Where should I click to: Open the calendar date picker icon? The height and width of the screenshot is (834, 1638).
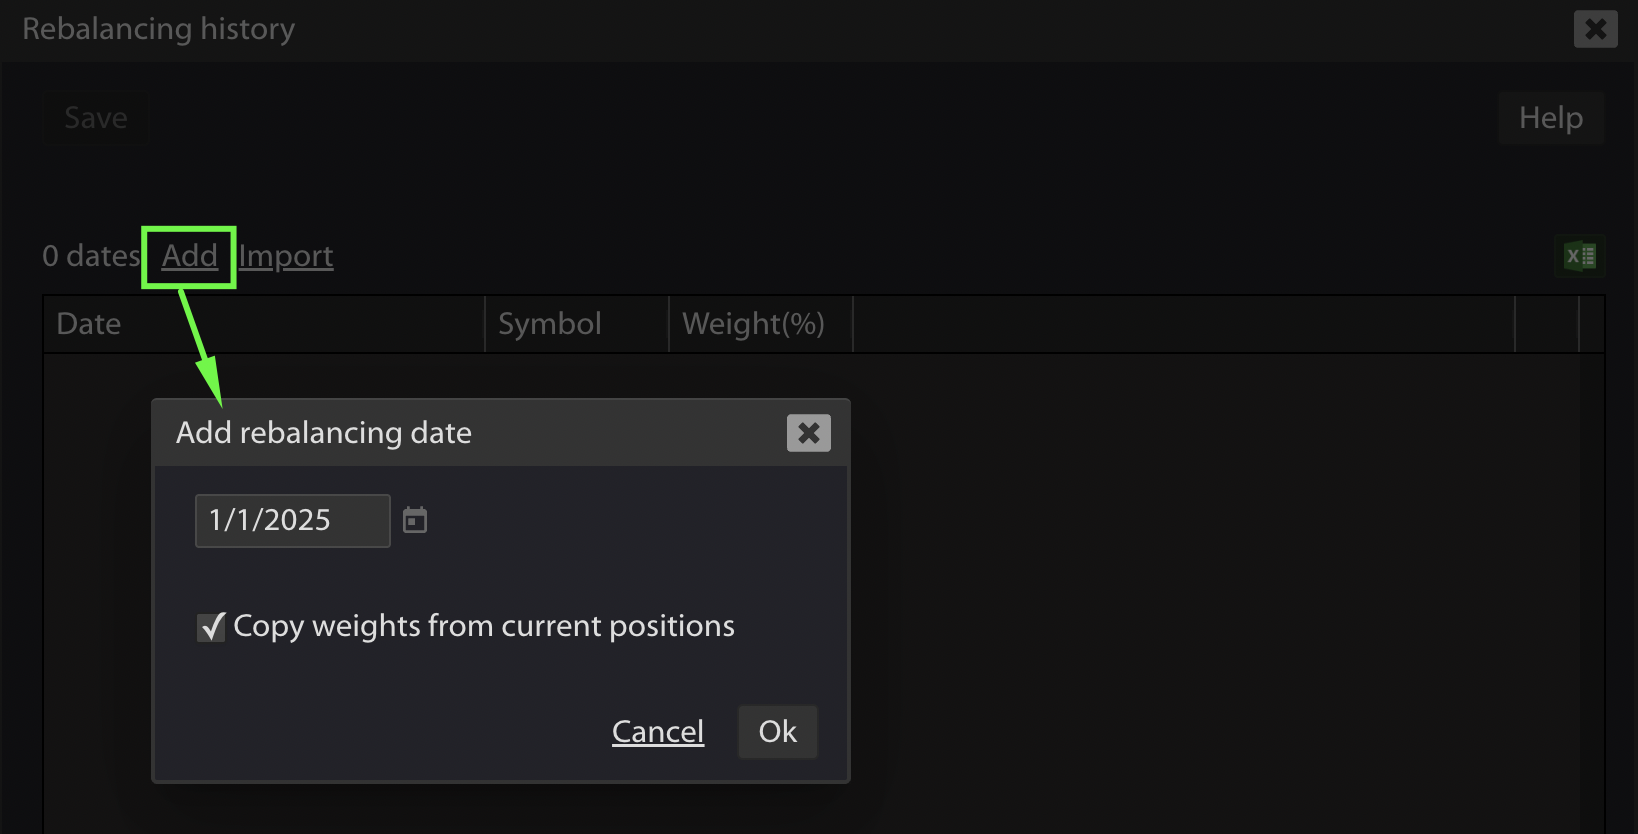pos(415,520)
